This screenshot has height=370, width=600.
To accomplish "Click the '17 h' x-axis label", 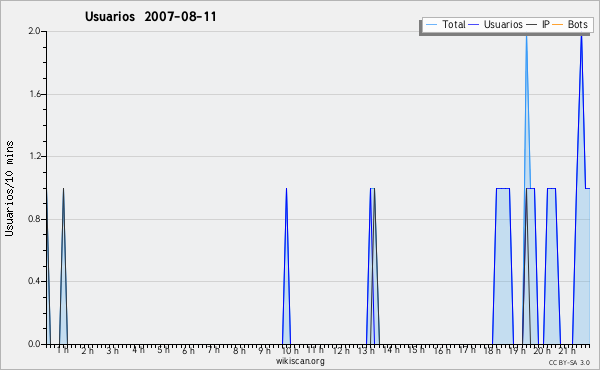I will tap(467, 350).
